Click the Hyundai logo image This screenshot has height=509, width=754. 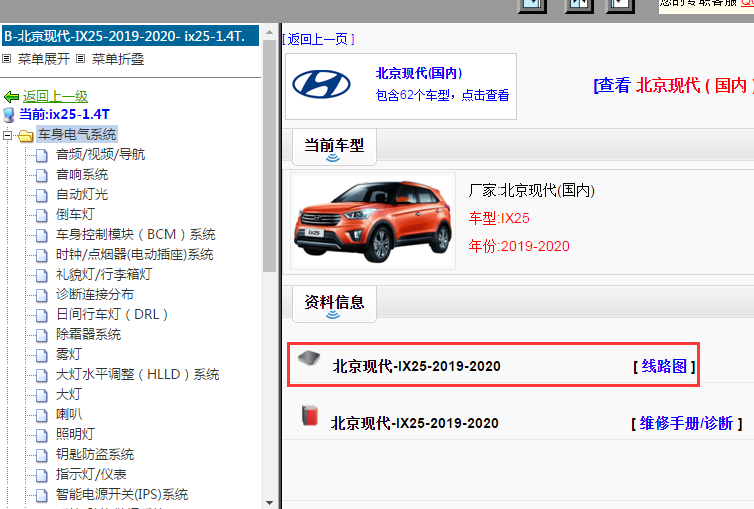point(321,85)
